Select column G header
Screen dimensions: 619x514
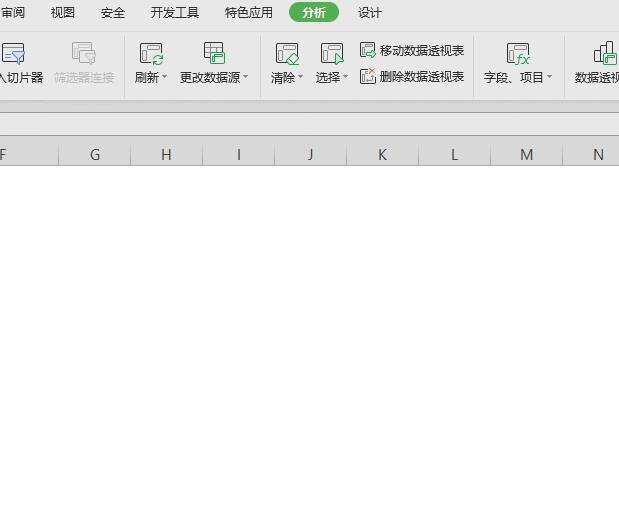click(x=95, y=154)
